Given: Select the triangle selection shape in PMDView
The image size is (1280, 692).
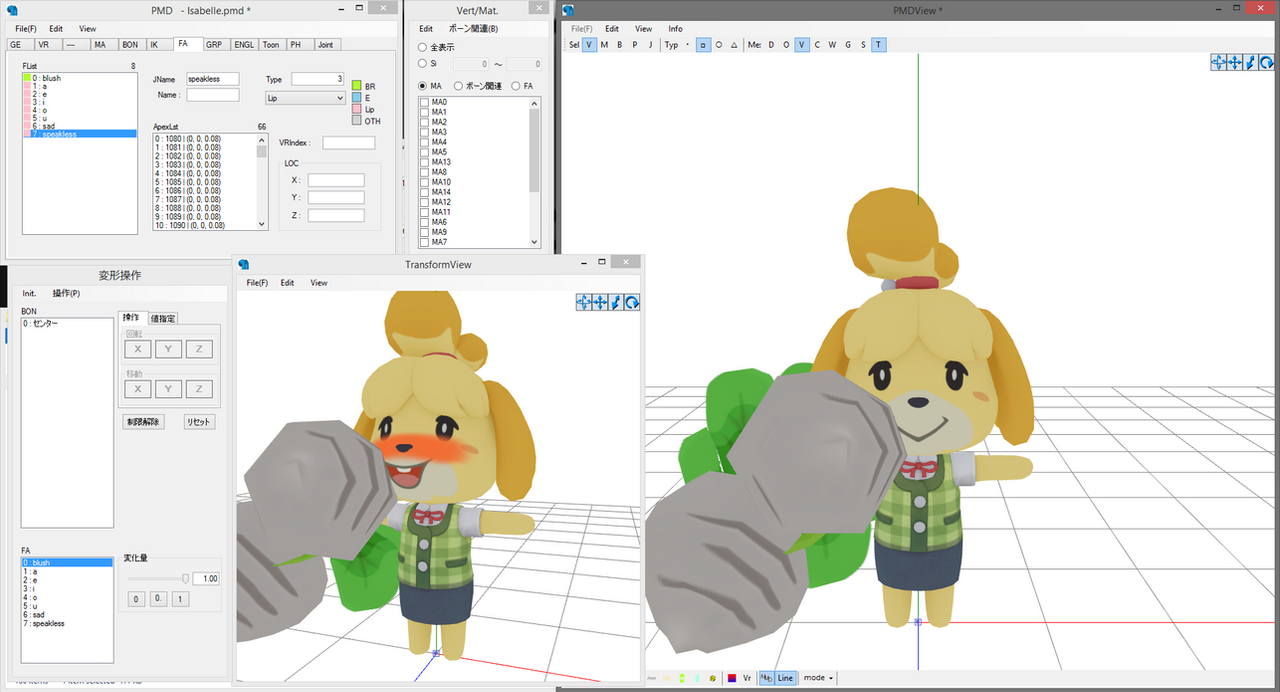Looking at the screenshot, I should (x=734, y=45).
